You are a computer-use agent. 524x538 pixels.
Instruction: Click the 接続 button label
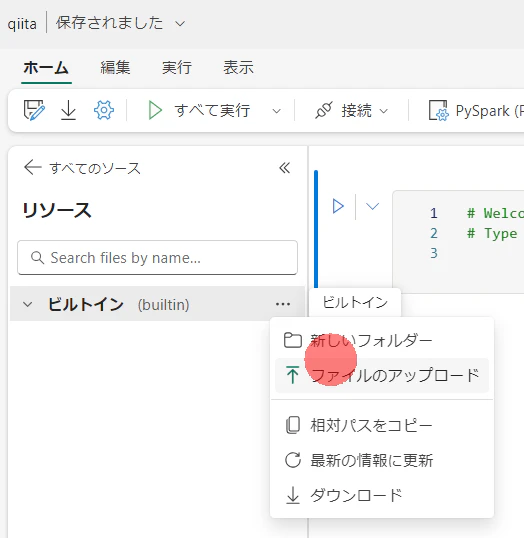pyautogui.click(x=356, y=110)
